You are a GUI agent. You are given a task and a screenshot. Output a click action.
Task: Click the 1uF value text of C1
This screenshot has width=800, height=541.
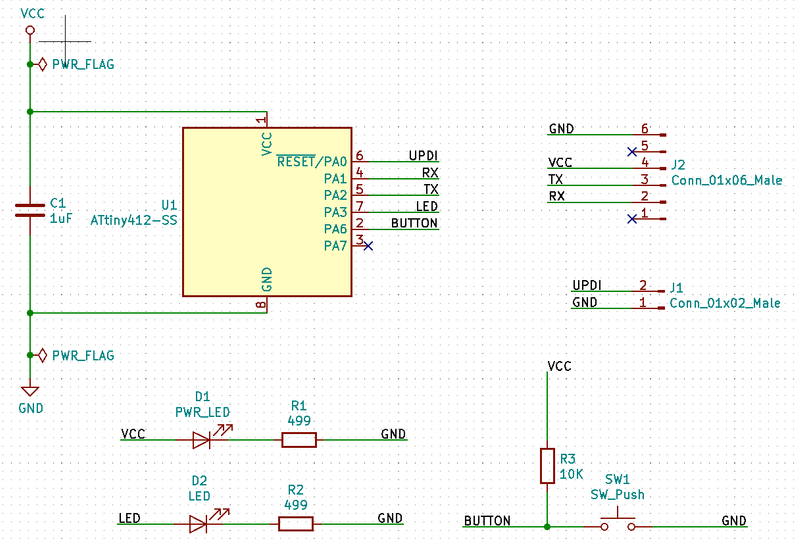[61, 217]
